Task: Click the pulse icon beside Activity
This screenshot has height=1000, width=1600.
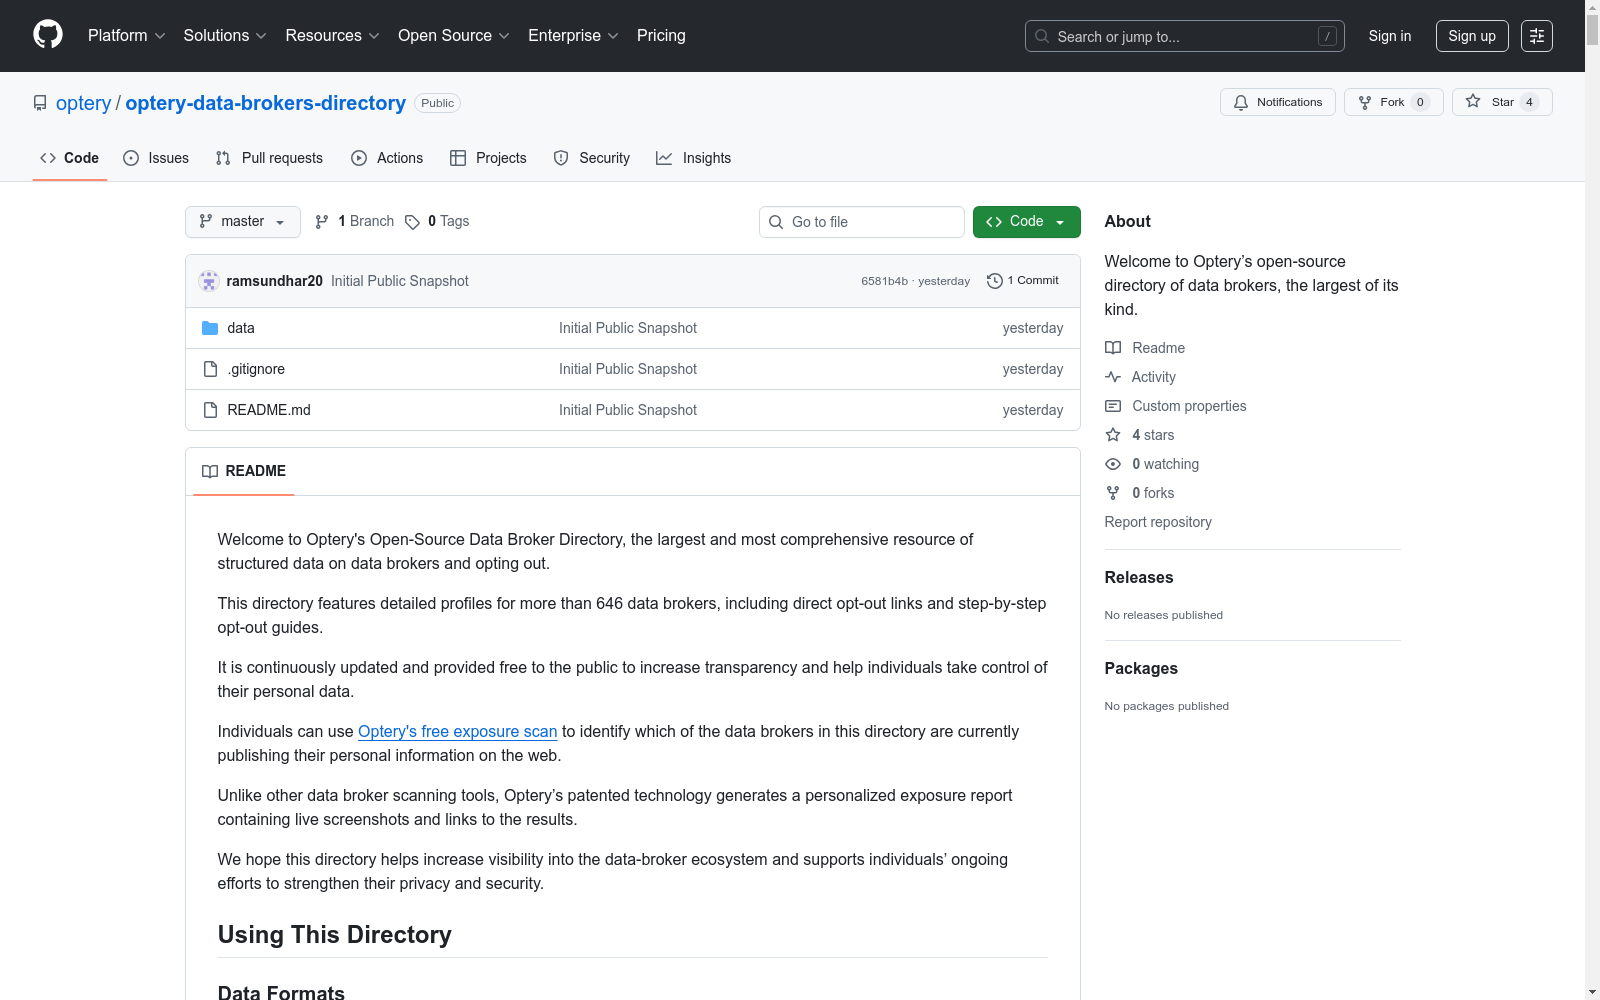Action: tap(1113, 377)
